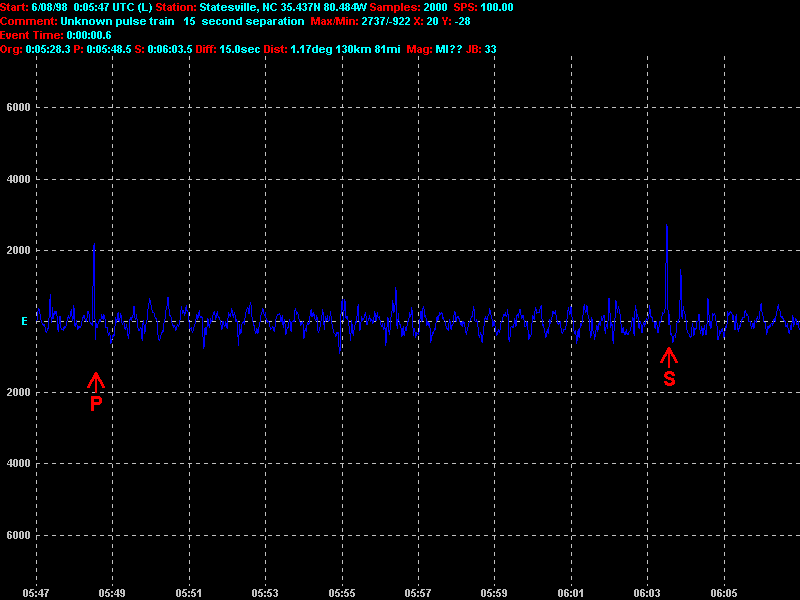
Task: Pick the 06:01 time axis label
Action: coord(570,592)
